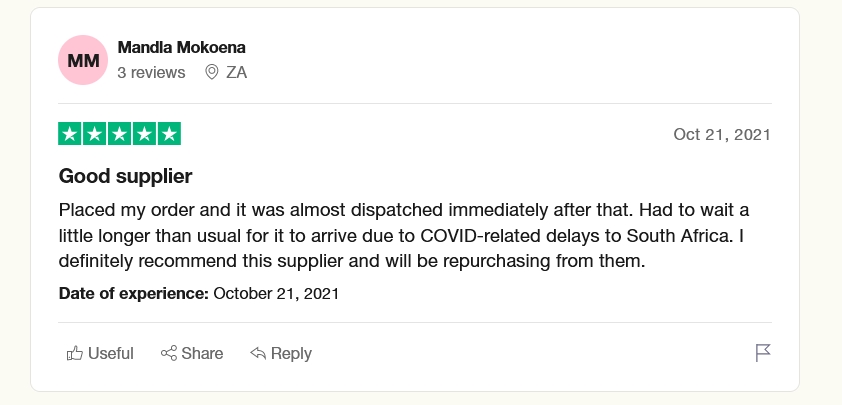842x405 pixels.
Task: Click the Reply arrow icon
Action: point(258,353)
